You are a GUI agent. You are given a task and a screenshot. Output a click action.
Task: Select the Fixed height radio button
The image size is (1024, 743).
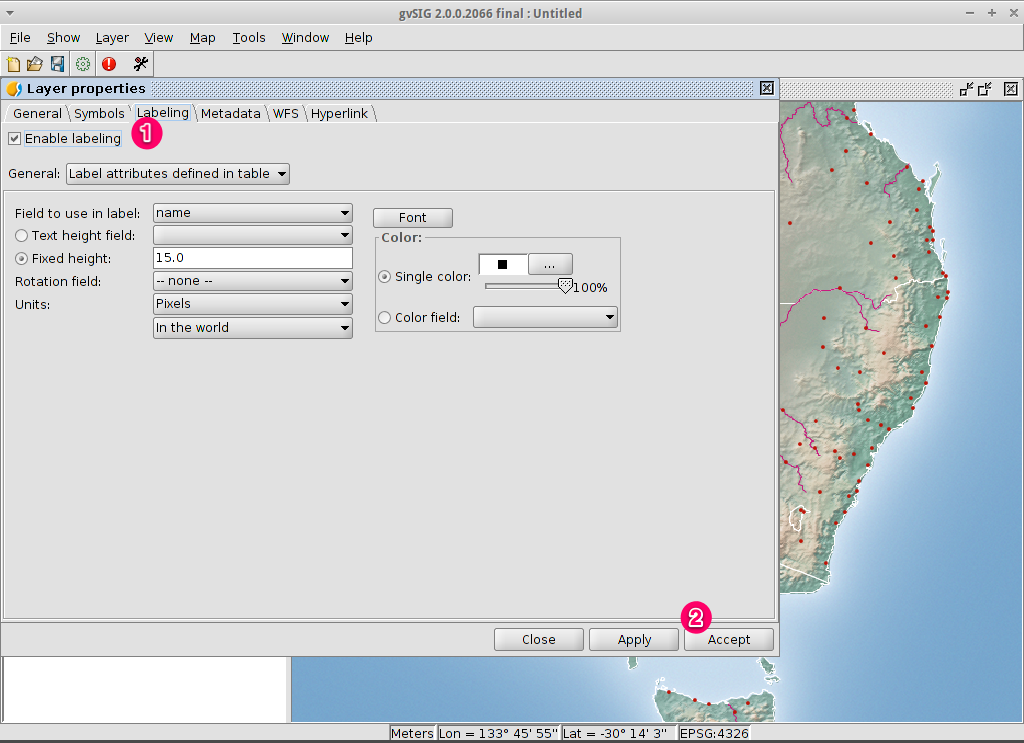22,259
